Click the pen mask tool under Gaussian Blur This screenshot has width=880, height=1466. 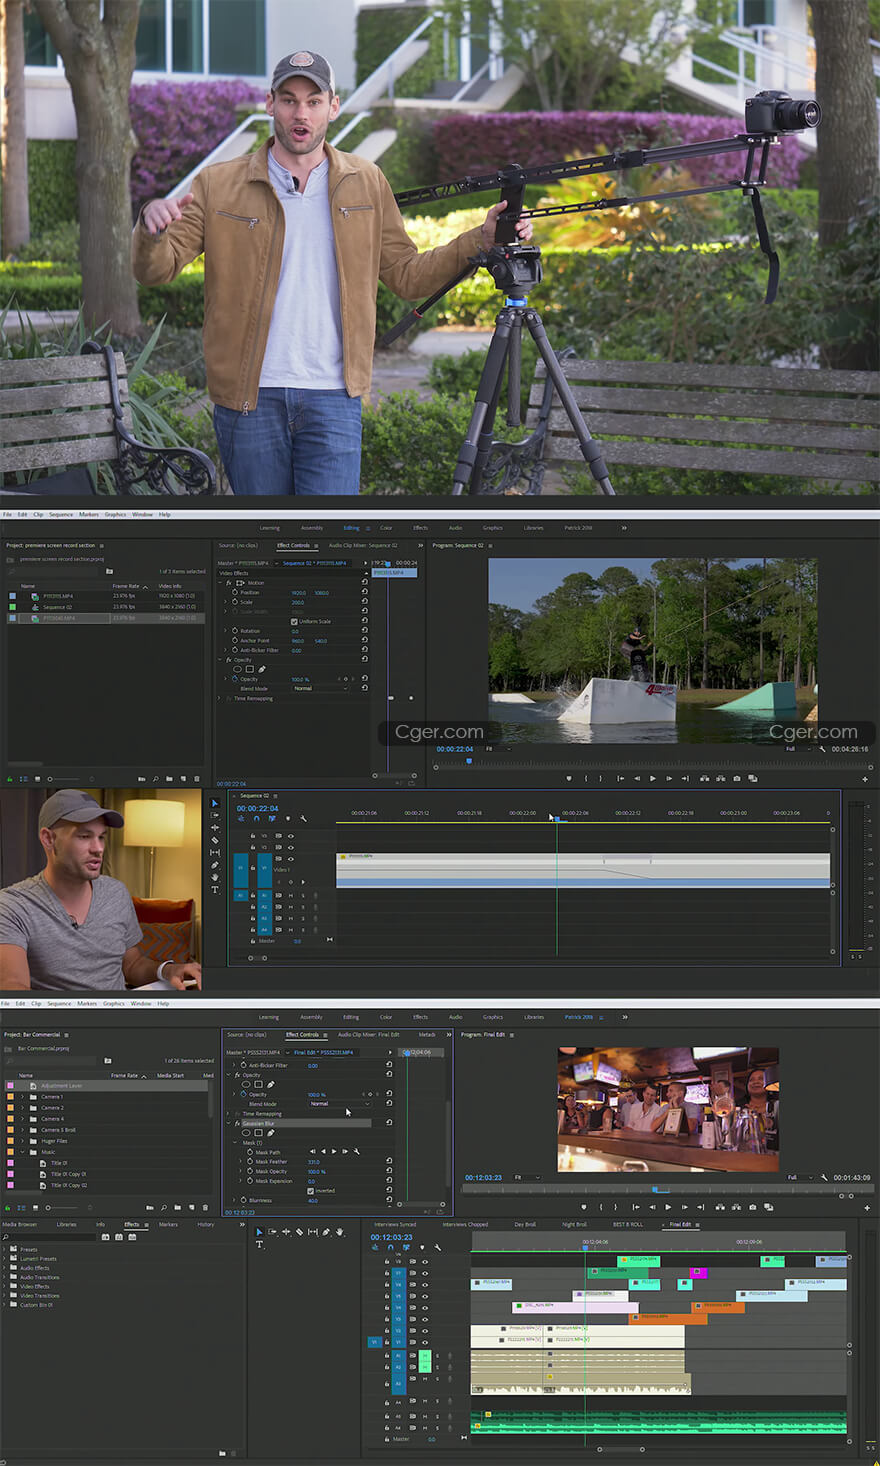click(x=270, y=1133)
